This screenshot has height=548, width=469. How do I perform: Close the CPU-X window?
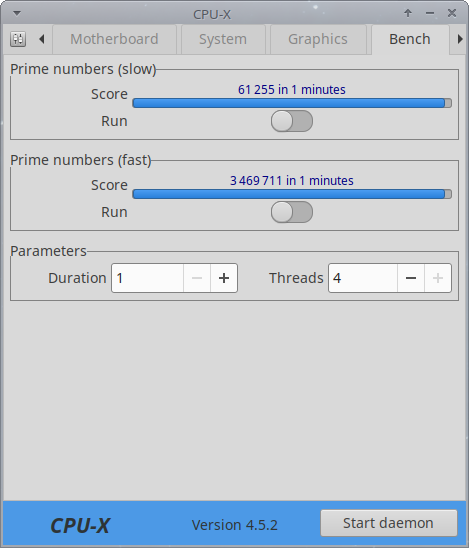pyautogui.click(x=452, y=13)
